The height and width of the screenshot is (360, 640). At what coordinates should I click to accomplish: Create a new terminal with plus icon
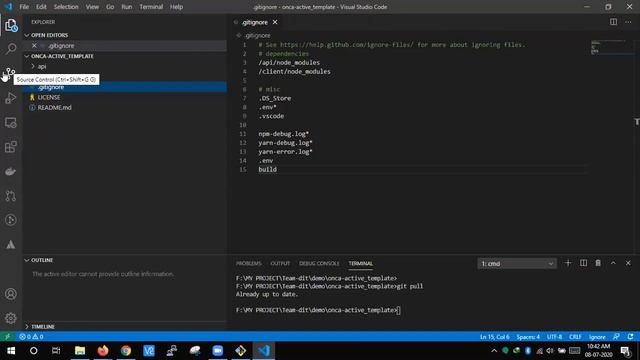[568, 263]
